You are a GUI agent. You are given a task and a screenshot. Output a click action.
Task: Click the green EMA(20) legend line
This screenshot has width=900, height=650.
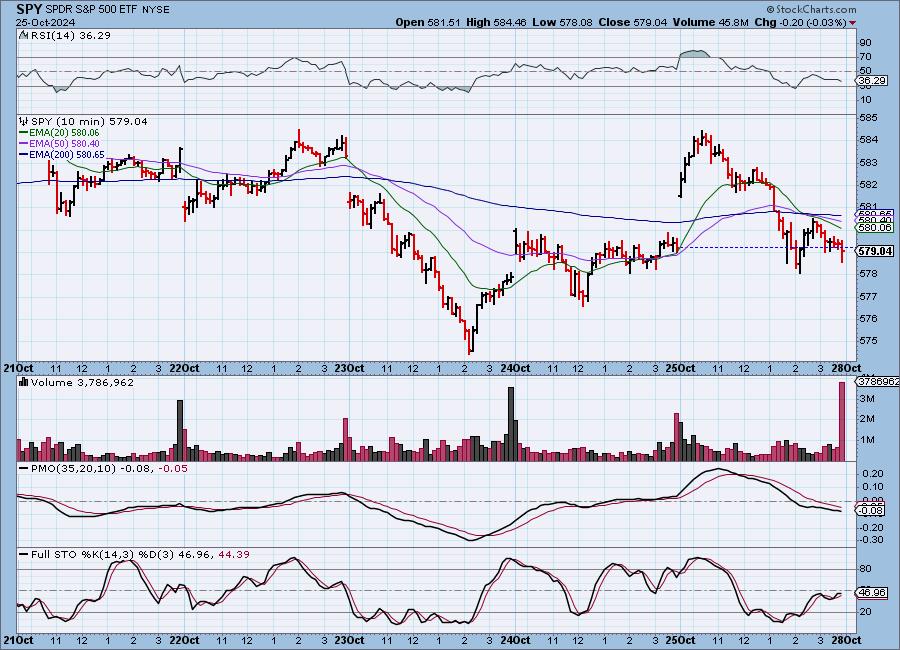click(23, 133)
